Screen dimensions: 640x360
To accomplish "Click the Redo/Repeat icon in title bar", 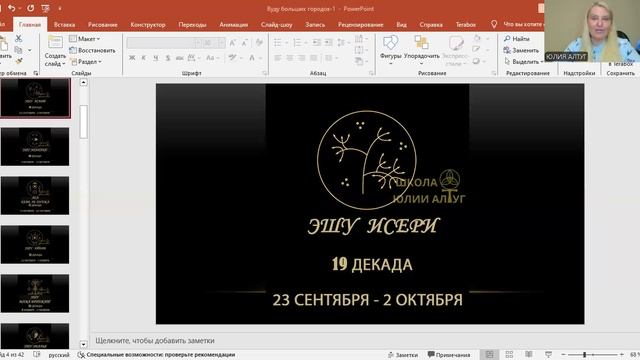I will (31, 8).
